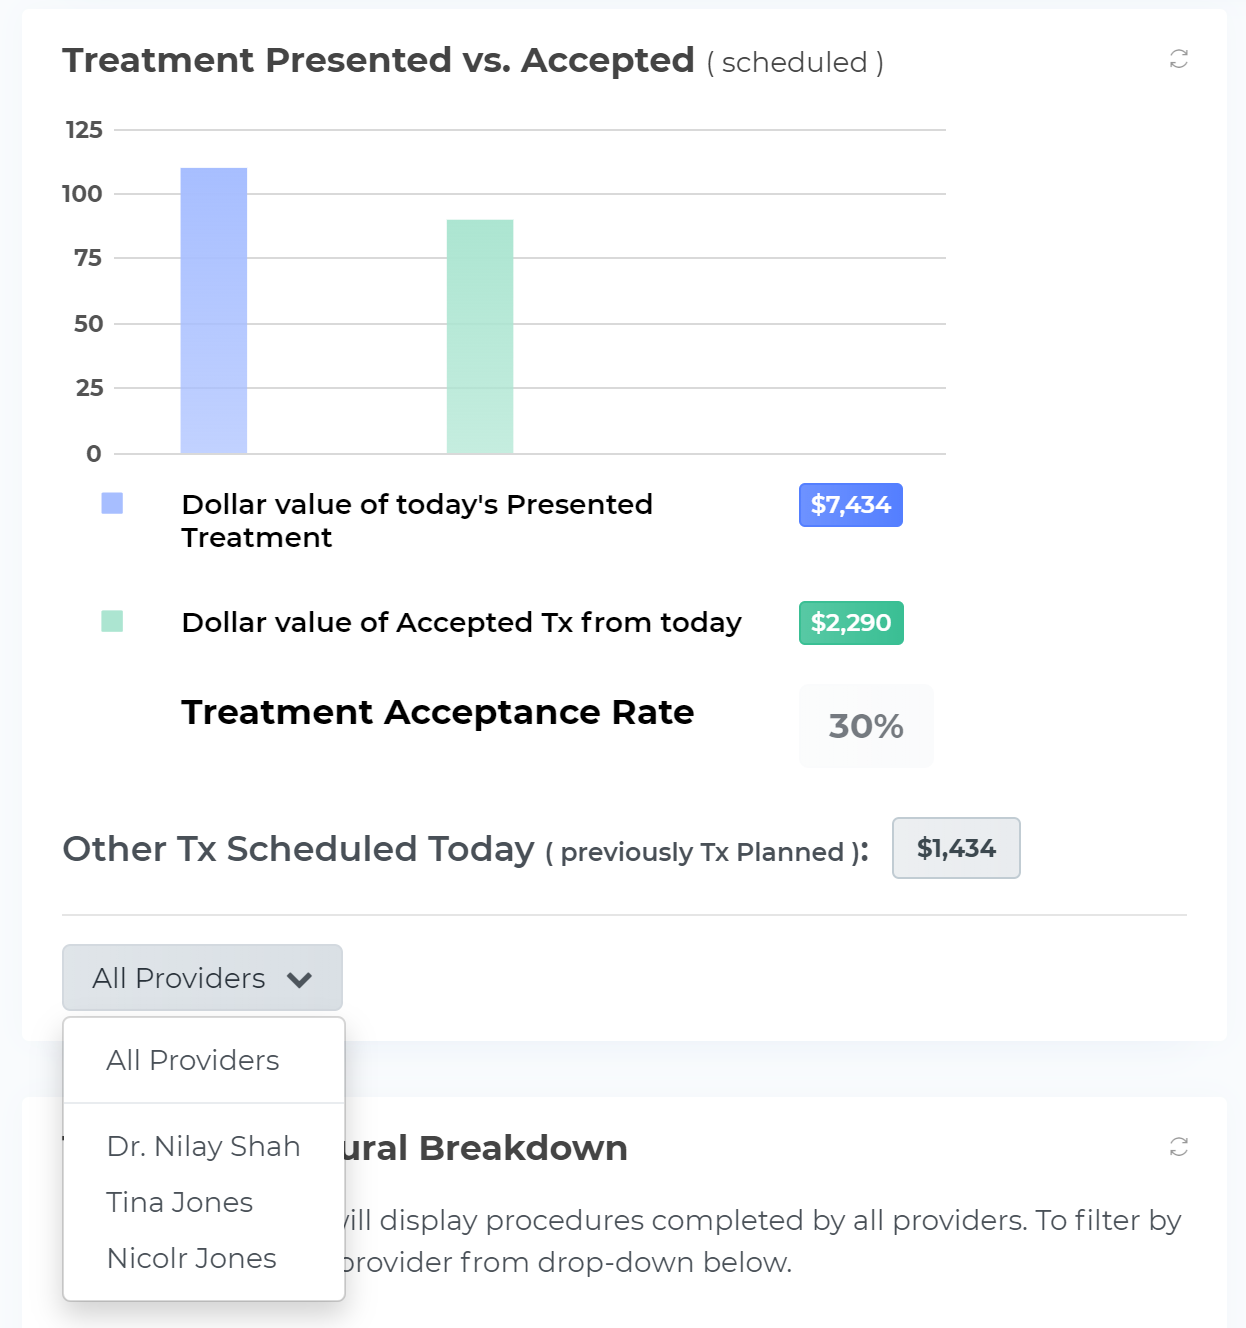Click the blue Presented Treatment legend swatch

coord(112,503)
